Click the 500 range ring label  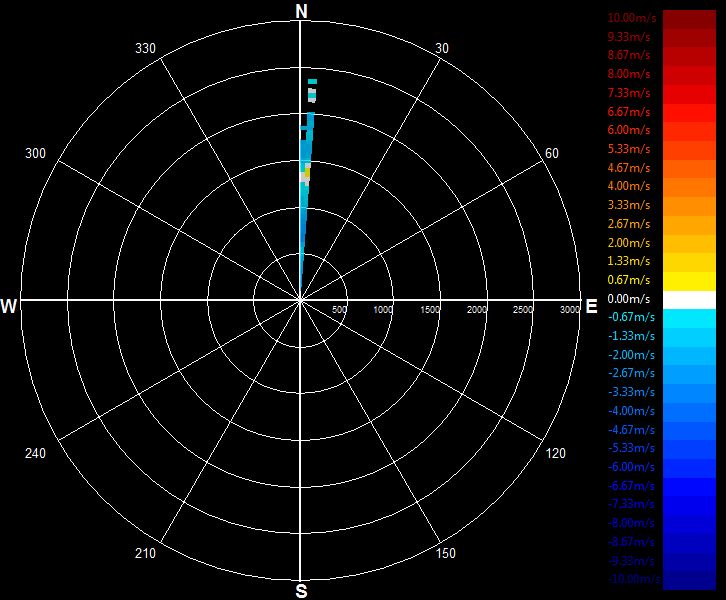point(339,310)
